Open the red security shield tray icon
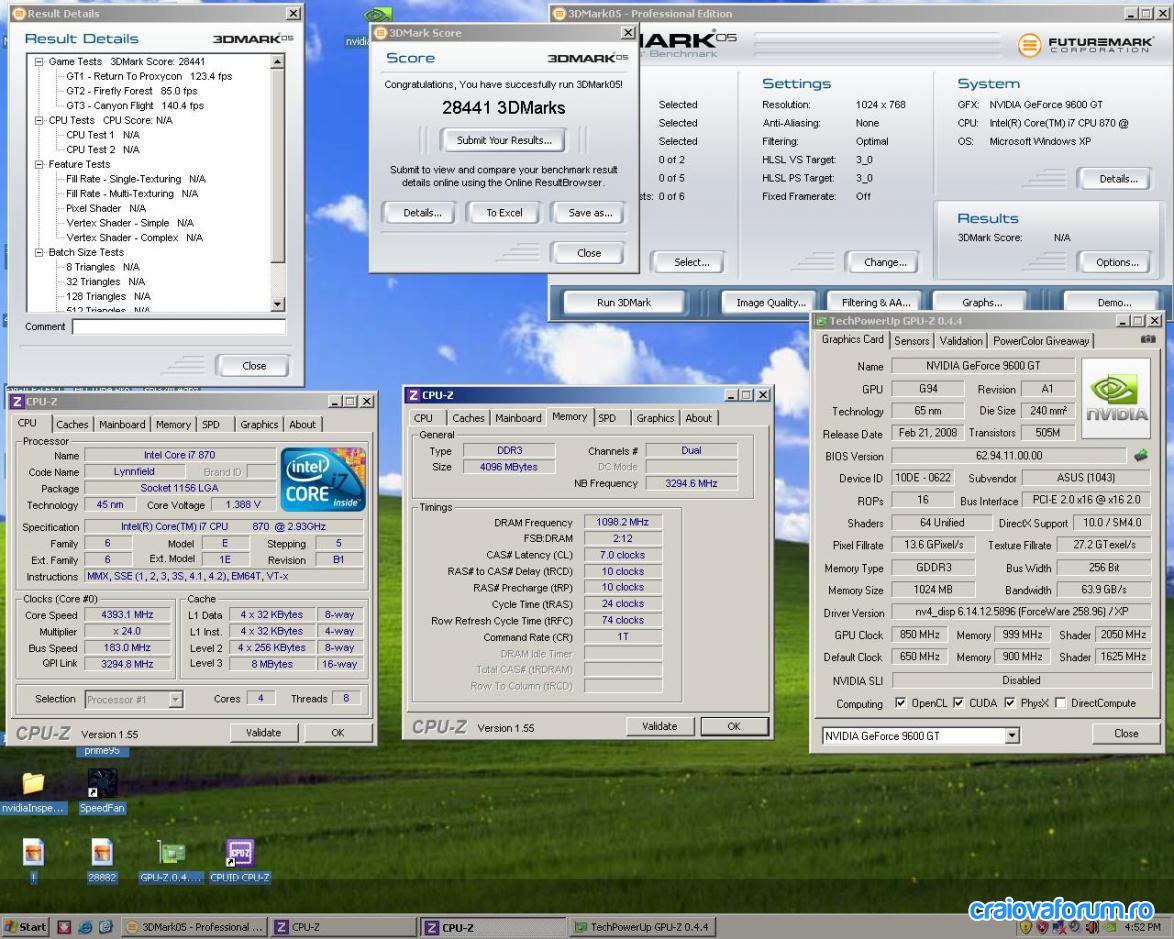 click(1041, 927)
